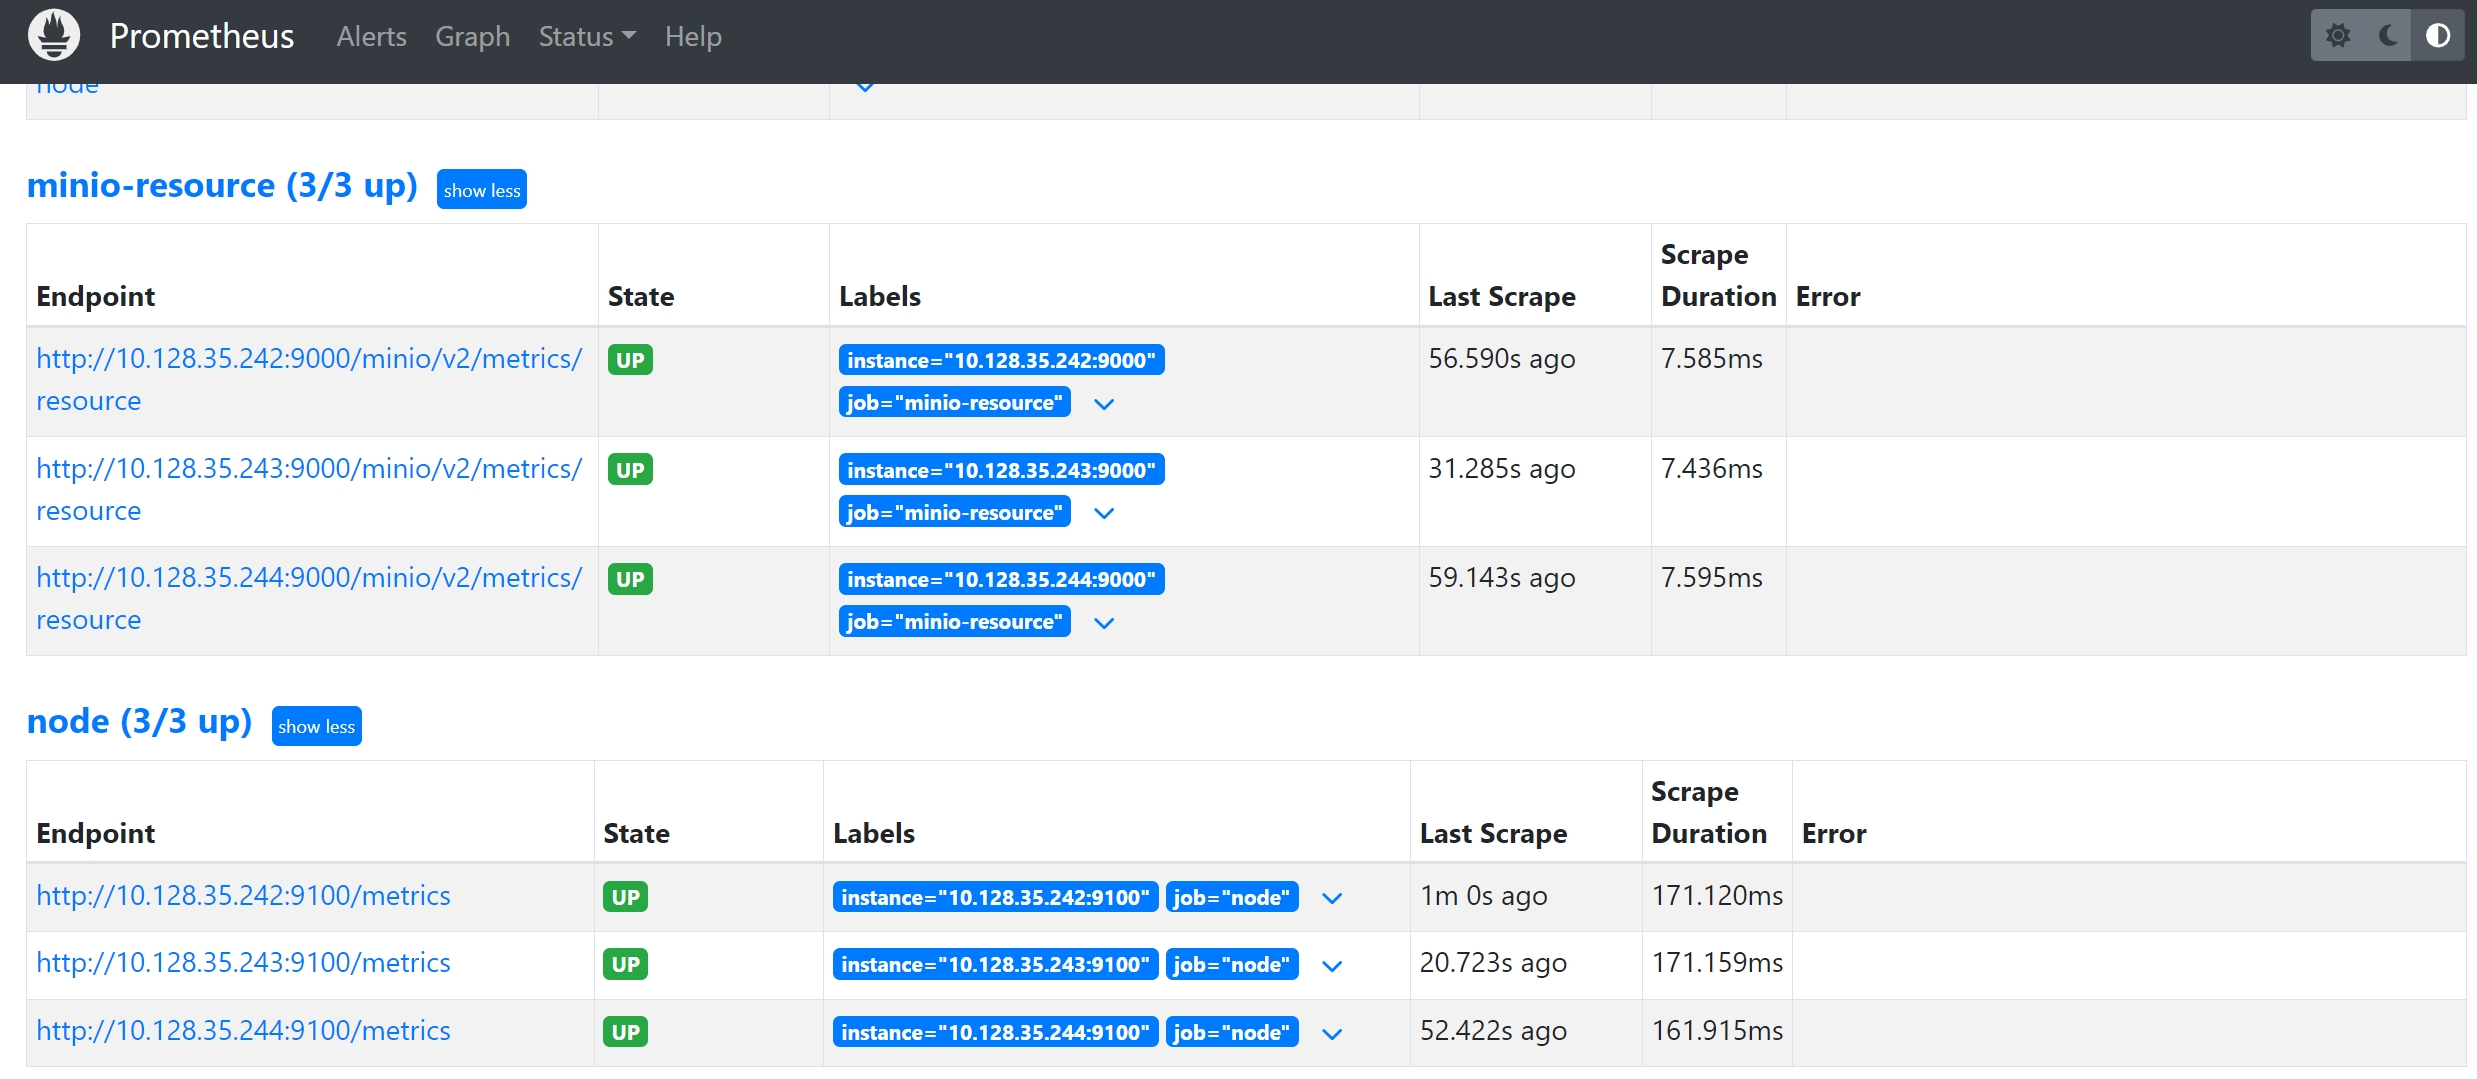
Task: Click the minio-resource (3/3 up) heading
Action: 222,186
